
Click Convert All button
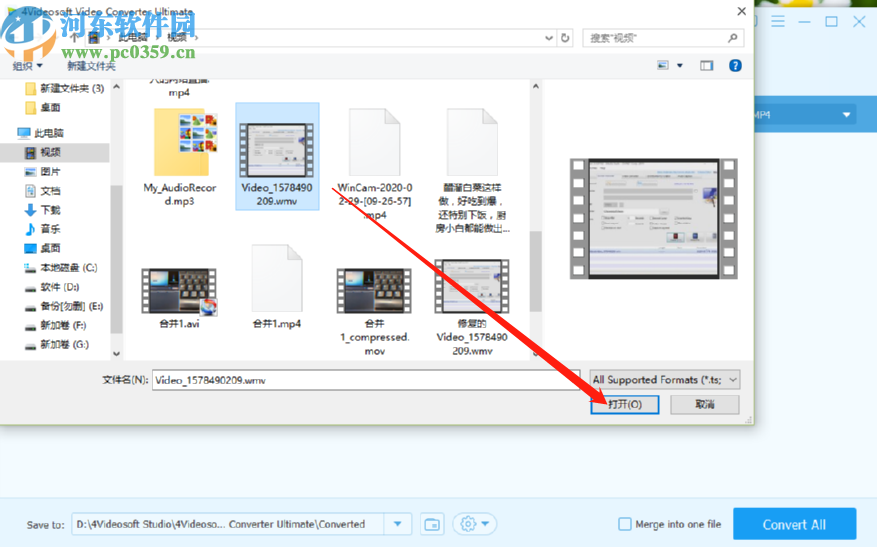pyautogui.click(x=794, y=524)
